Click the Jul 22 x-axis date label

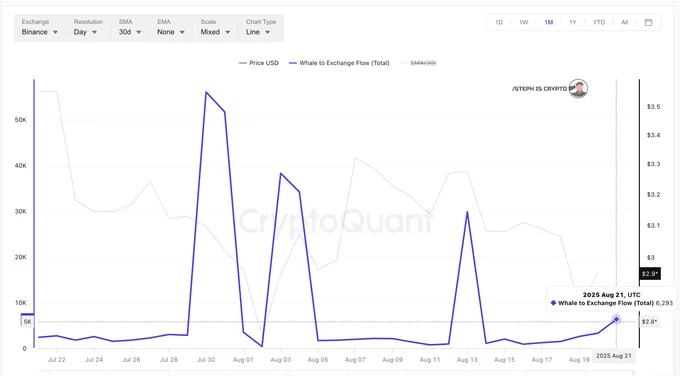(56, 360)
